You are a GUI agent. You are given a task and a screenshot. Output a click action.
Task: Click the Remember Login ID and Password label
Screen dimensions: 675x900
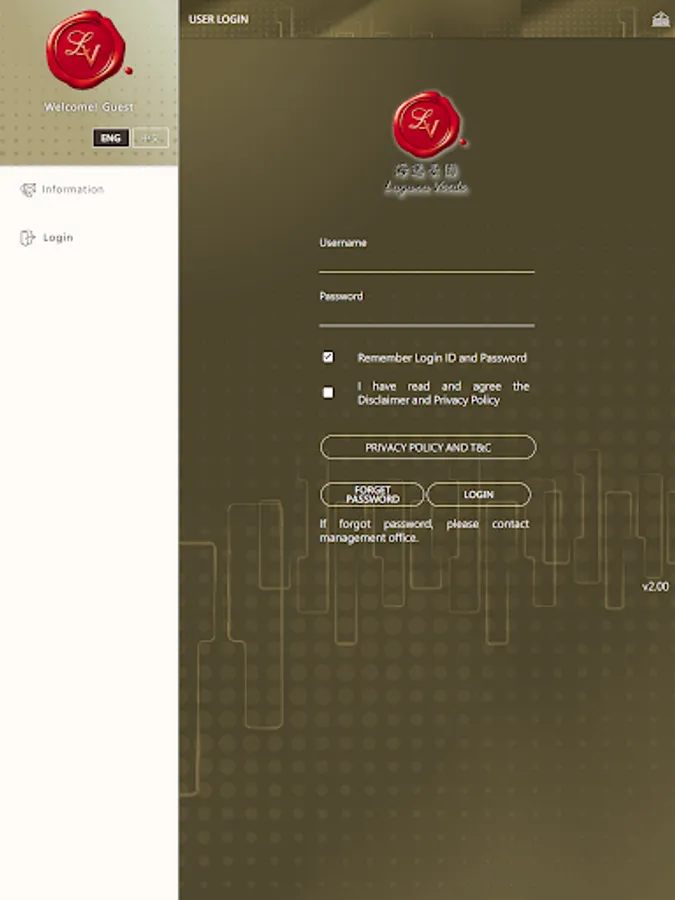[442, 358]
